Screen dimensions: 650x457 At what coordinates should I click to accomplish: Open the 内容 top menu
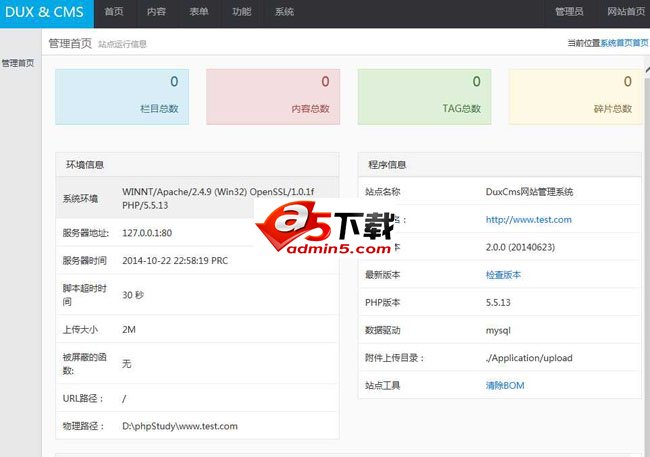[x=156, y=12]
